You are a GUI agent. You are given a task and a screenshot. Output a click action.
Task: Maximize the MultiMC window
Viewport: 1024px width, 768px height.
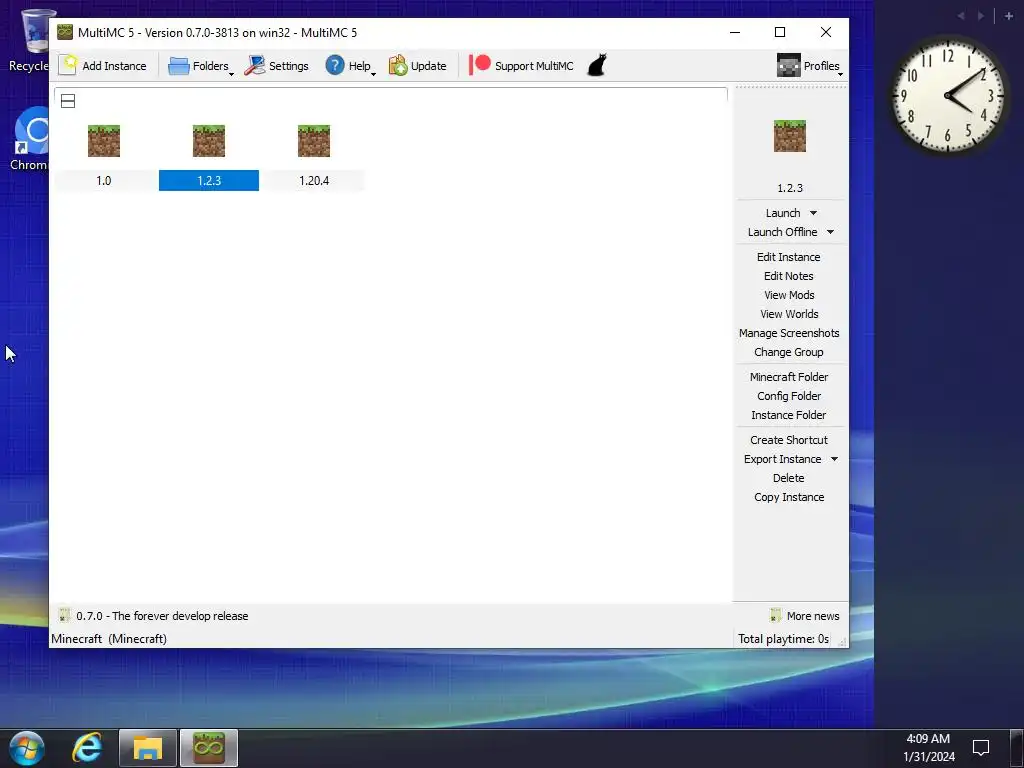(780, 32)
